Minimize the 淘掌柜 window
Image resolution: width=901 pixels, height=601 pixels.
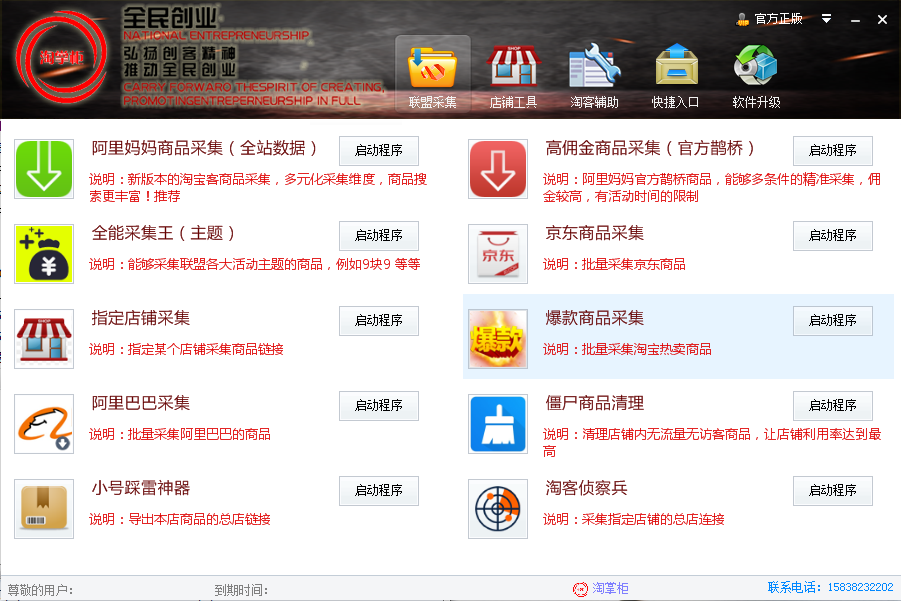[855, 20]
